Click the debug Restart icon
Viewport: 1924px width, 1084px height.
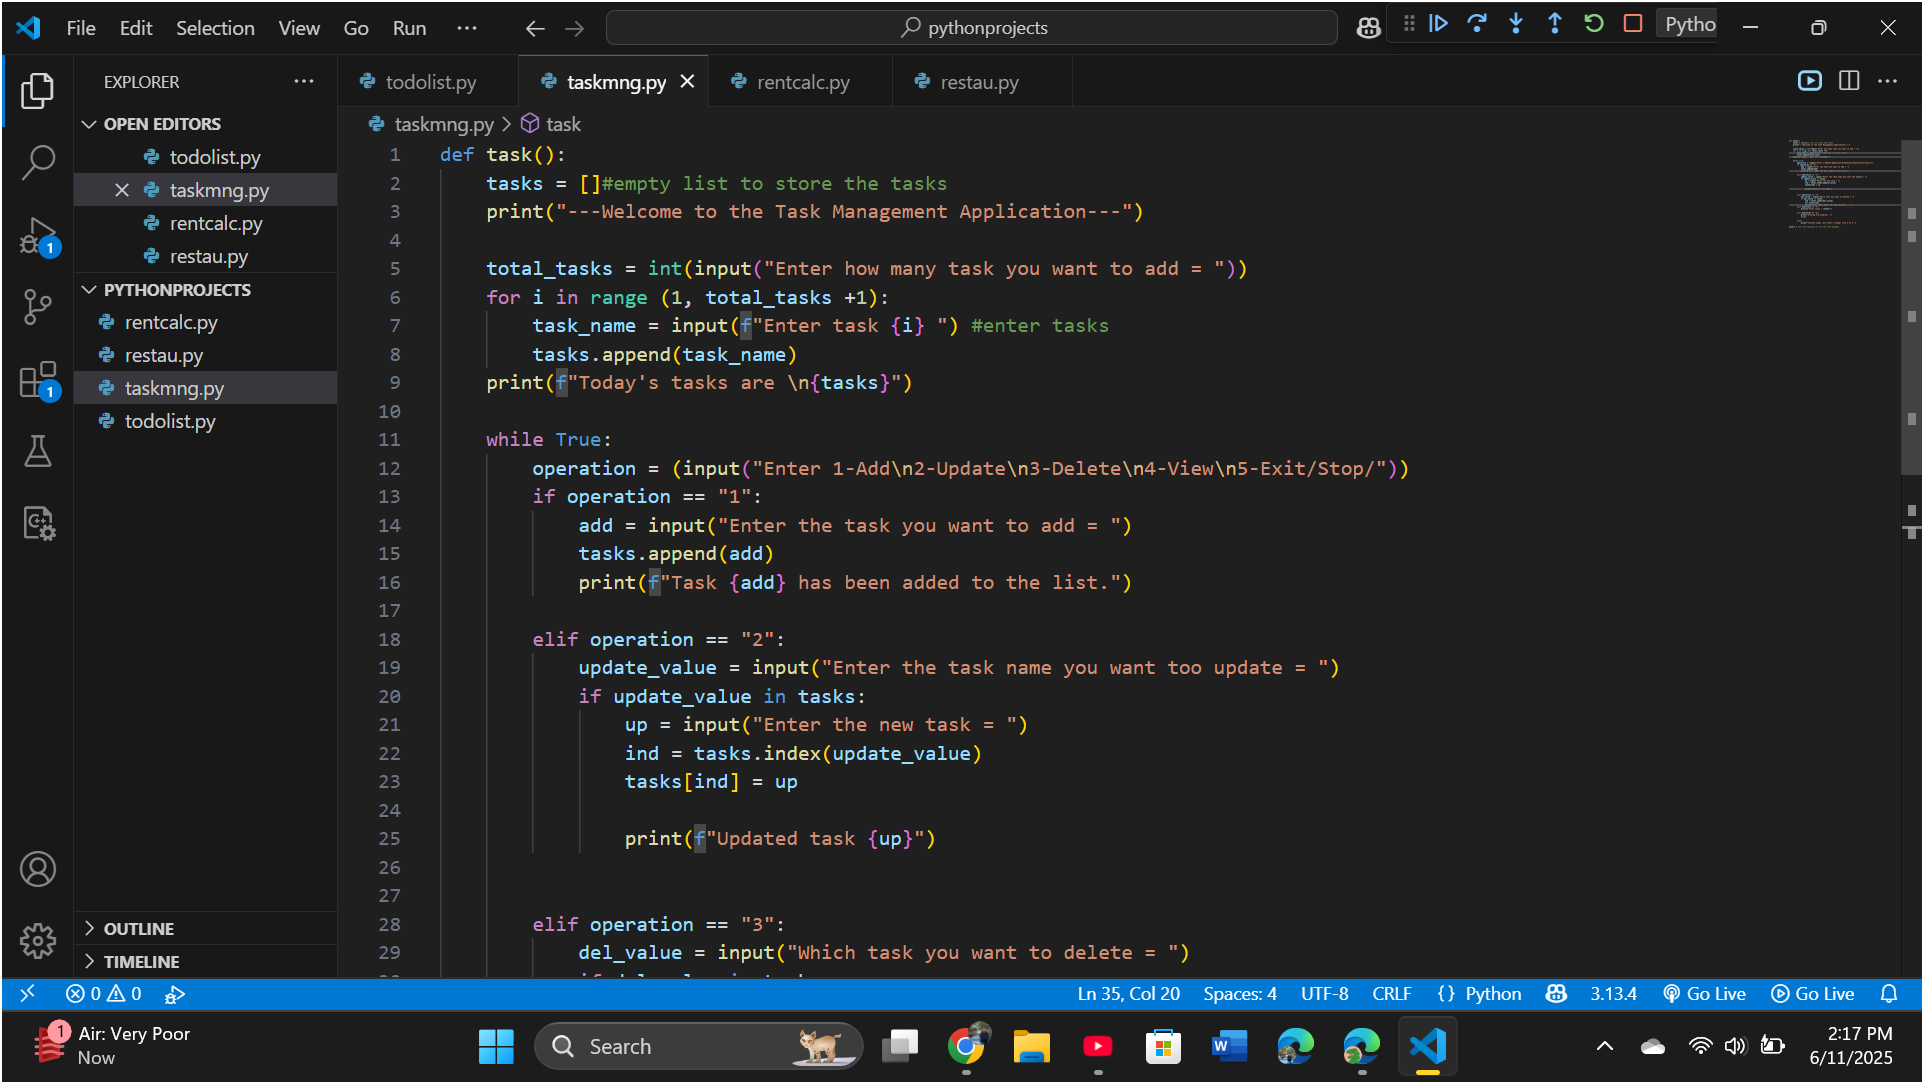(x=1594, y=24)
